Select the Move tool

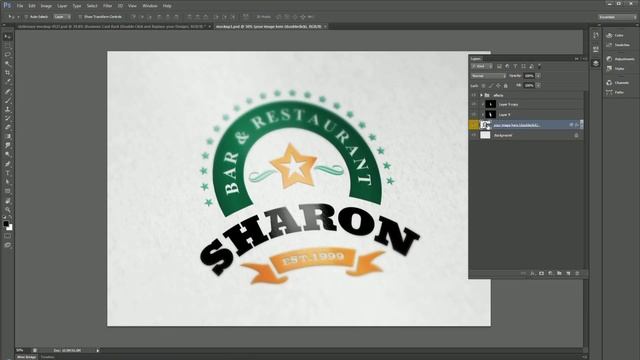pyautogui.click(x=7, y=37)
